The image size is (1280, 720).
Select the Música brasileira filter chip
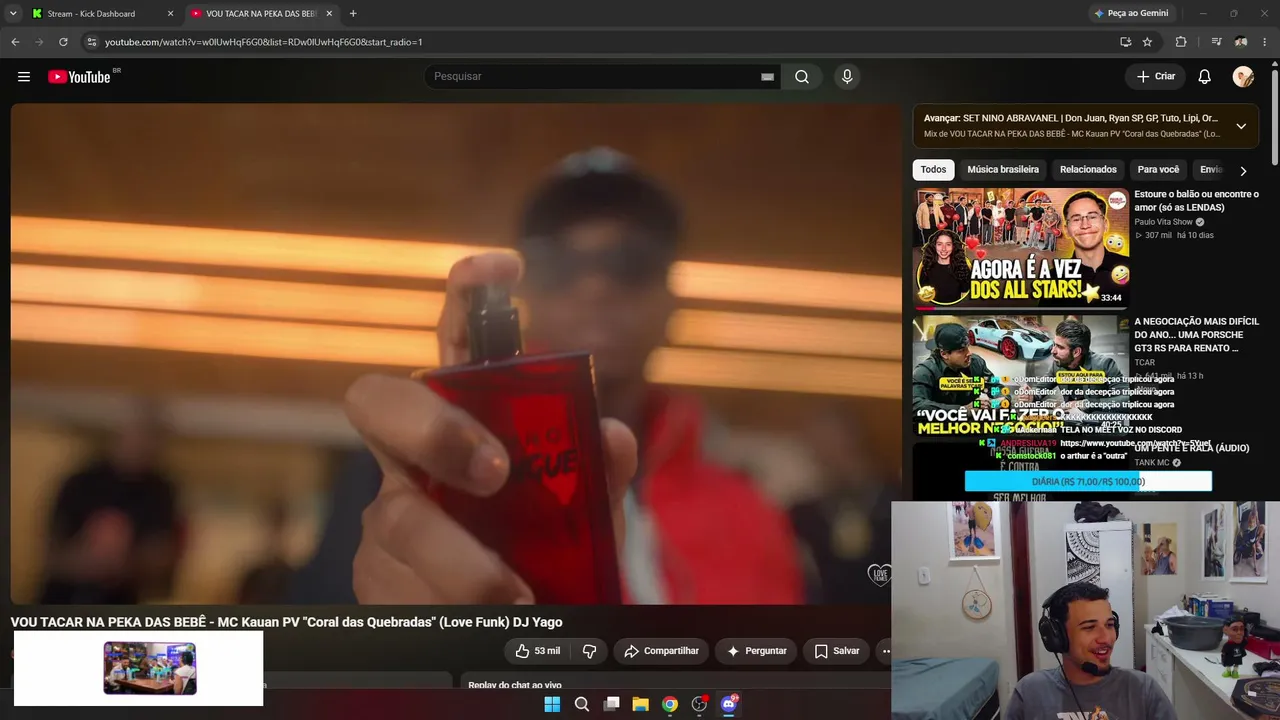pyautogui.click(x=1003, y=170)
